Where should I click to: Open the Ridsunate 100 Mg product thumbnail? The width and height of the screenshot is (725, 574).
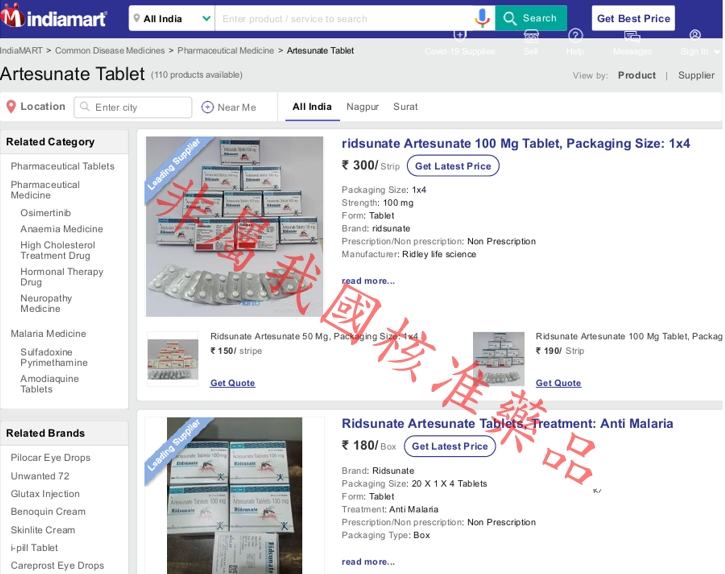pyautogui.click(x=498, y=358)
